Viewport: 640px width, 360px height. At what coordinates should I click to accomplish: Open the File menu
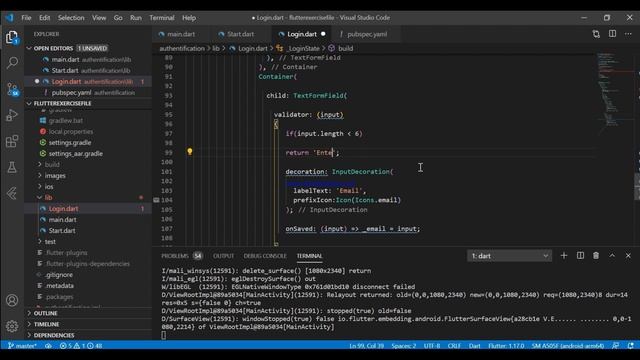26,18
